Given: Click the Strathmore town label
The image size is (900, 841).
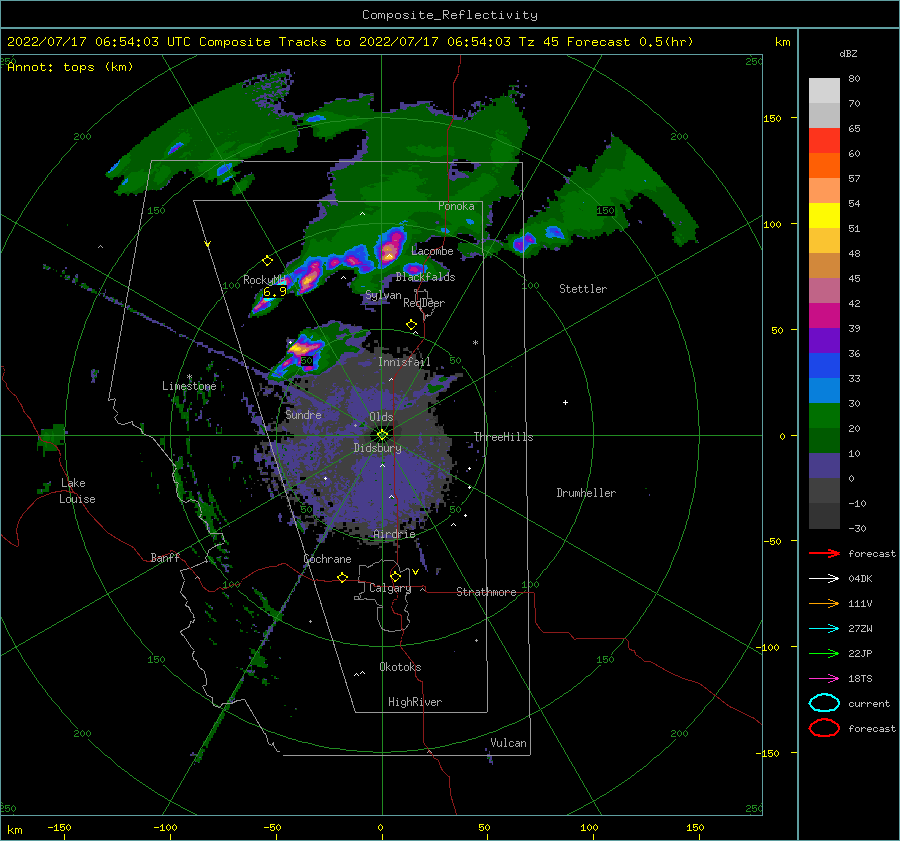Looking at the screenshot, I should (x=486, y=592).
